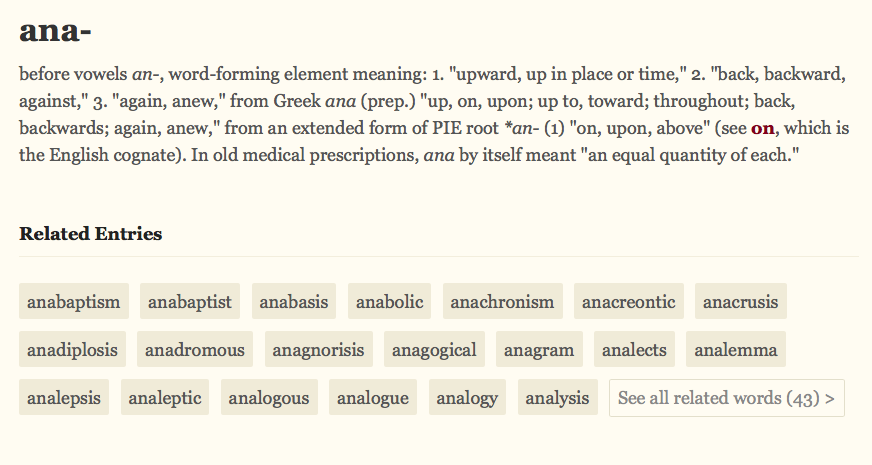Open the anagogical related entry

click(434, 350)
